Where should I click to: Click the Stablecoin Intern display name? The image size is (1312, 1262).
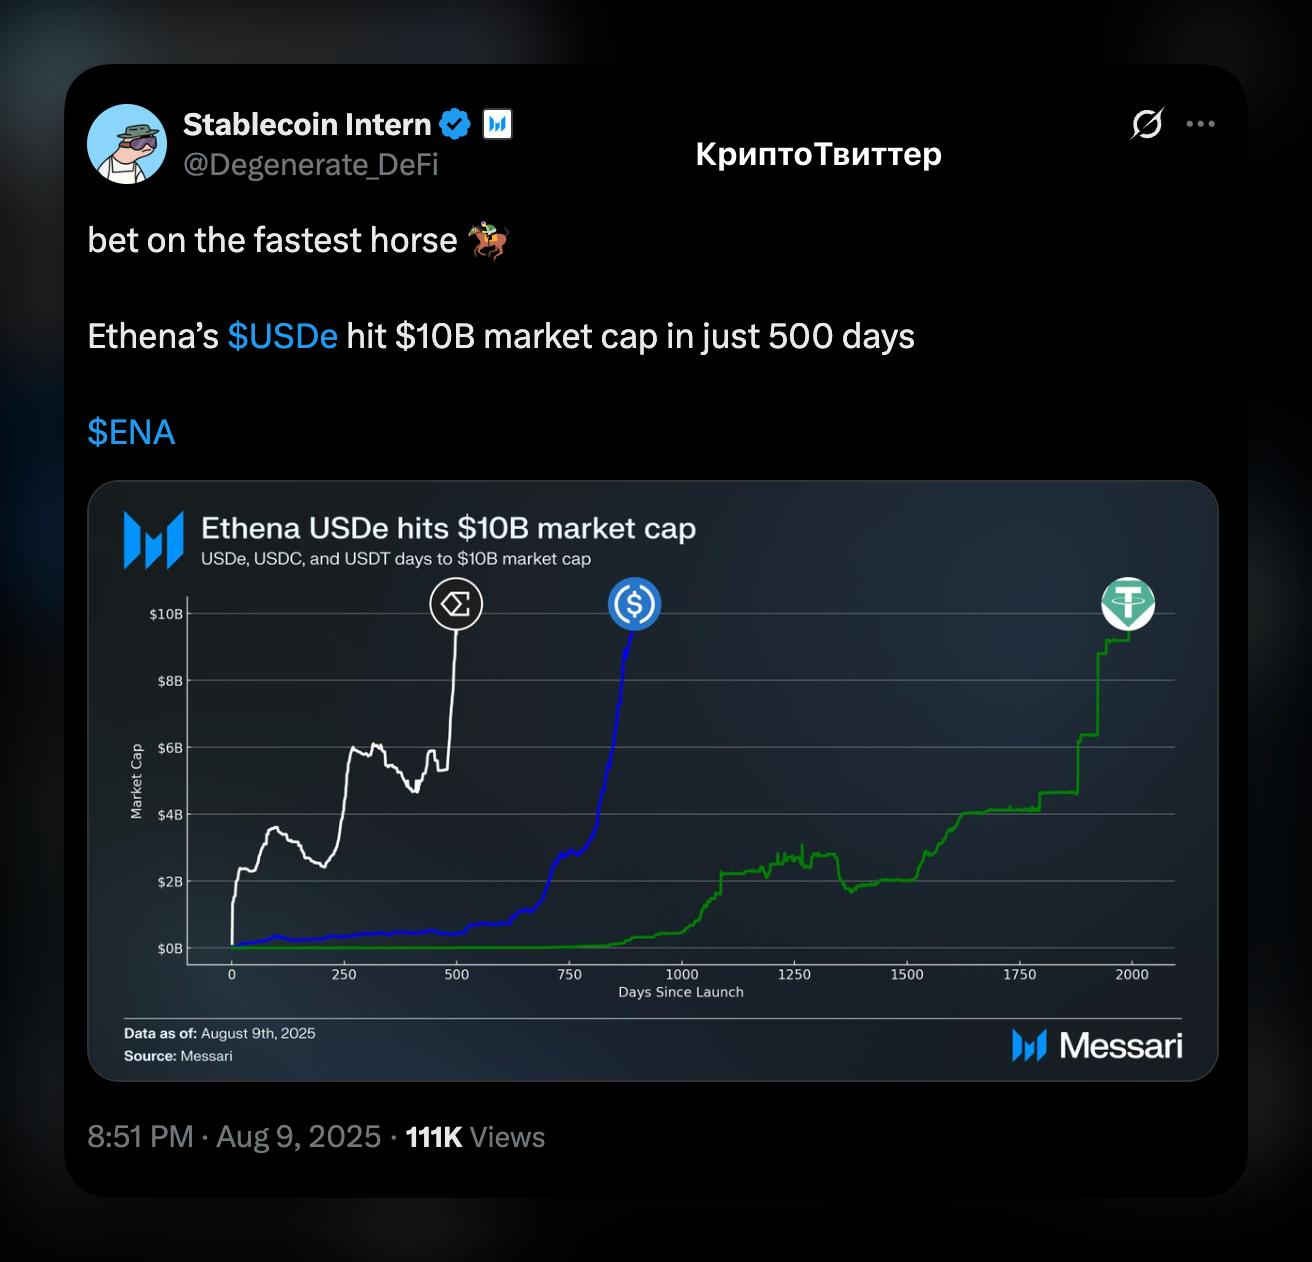pos(307,125)
